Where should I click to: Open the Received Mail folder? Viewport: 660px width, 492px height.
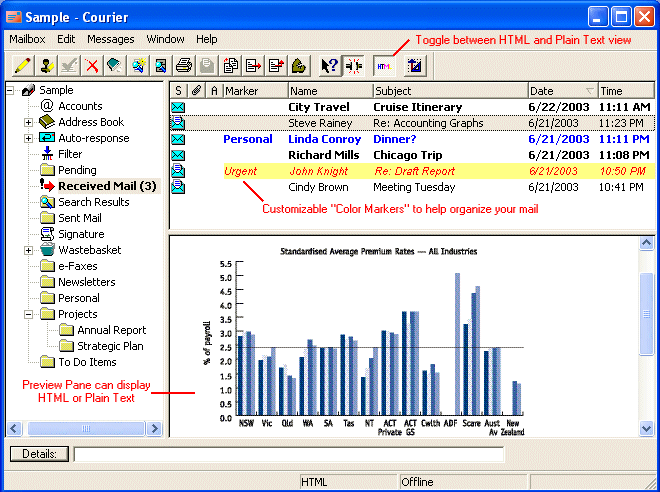[106, 186]
